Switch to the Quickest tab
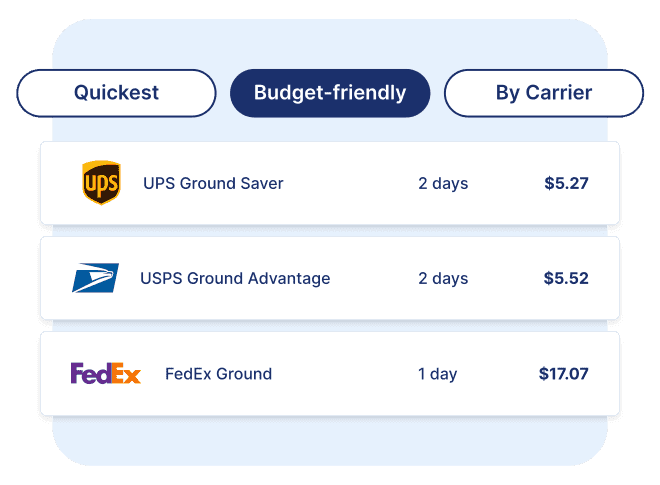Screen dimensions: 660x485 click(116, 93)
